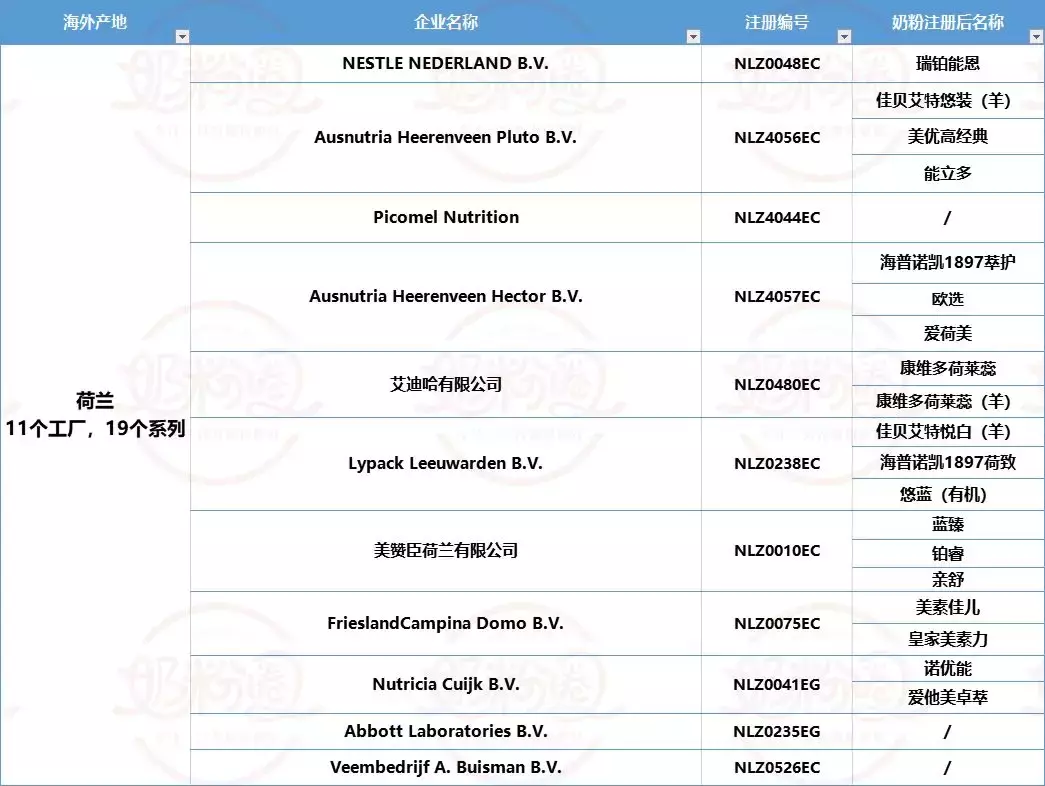Image resolution: width=1045 pixels, height=786 pixels.
Task: Select the 奶粉注册后名称 header cell
Action: pyautogui.click(x=948, y=22)
